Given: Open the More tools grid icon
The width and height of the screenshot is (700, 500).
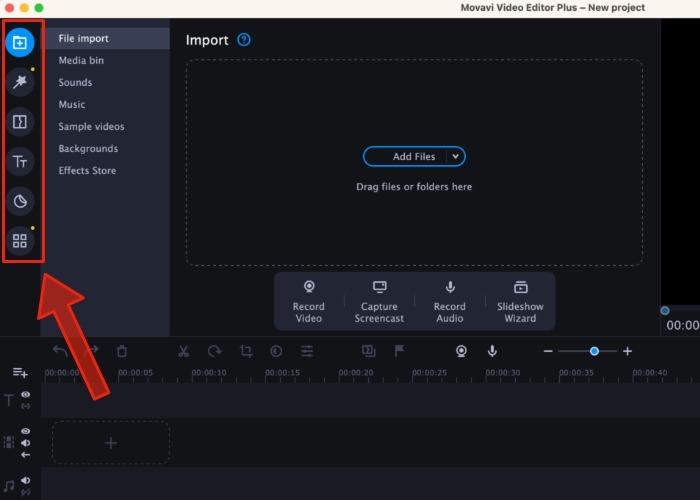Looking at the screenshot, I should point(20,241).
